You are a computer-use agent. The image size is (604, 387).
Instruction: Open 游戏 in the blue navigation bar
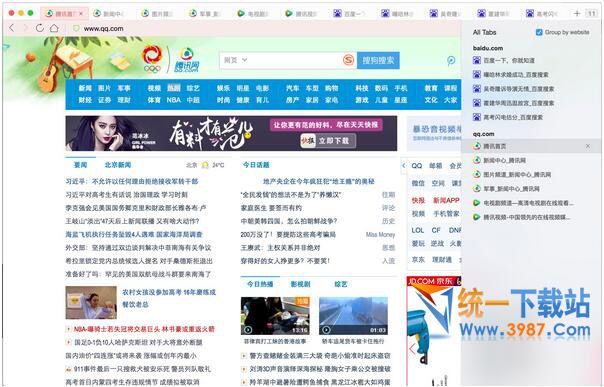pyautogui.click(x=362, y=100)
